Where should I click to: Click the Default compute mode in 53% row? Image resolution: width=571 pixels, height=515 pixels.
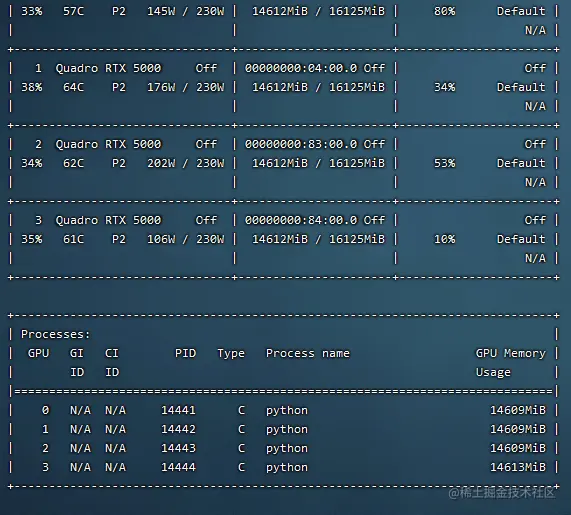coord(521,163)
